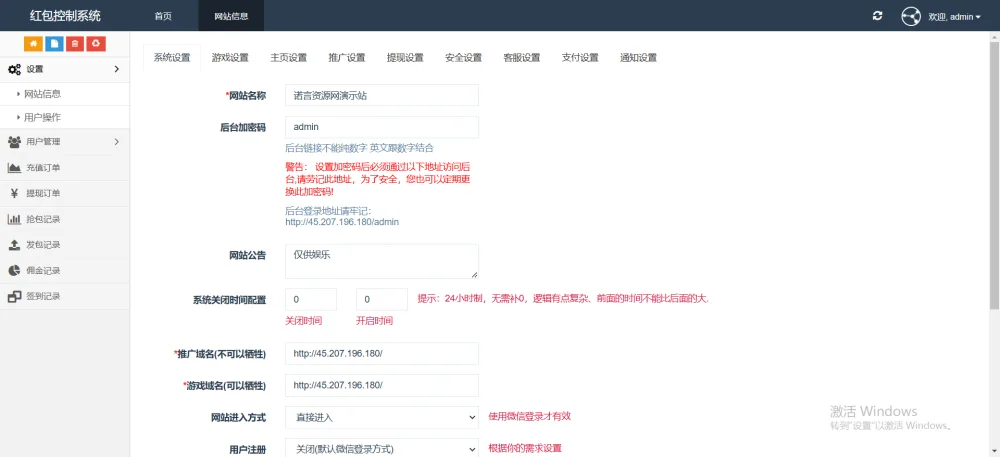
Task: Switch to the 安全设置 tab
Action: coord(464,57)
